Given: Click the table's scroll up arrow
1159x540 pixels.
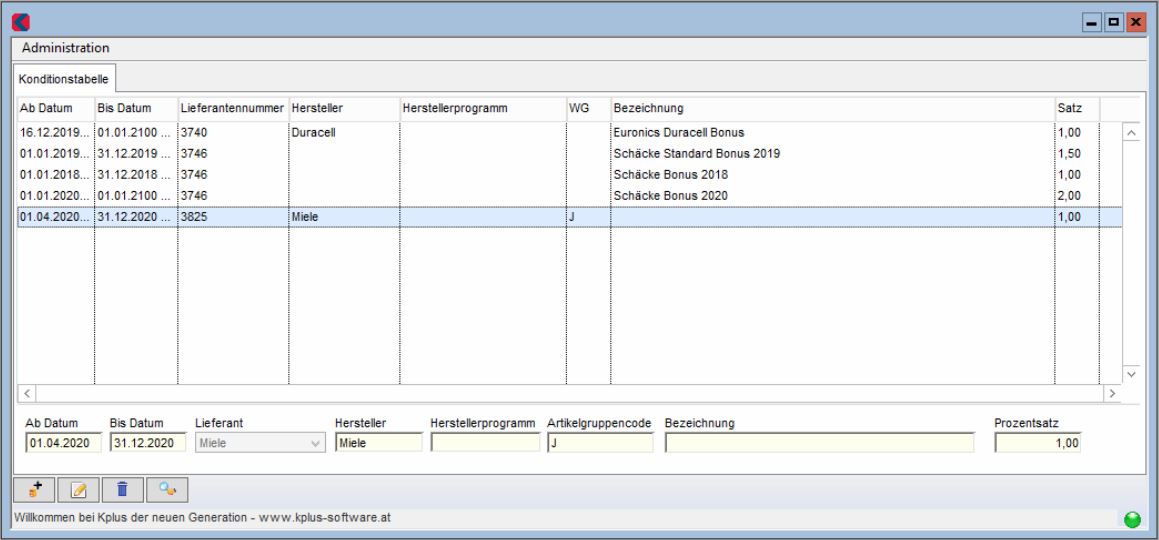Looking at the screenshot, I should [x=1131, y=133].
